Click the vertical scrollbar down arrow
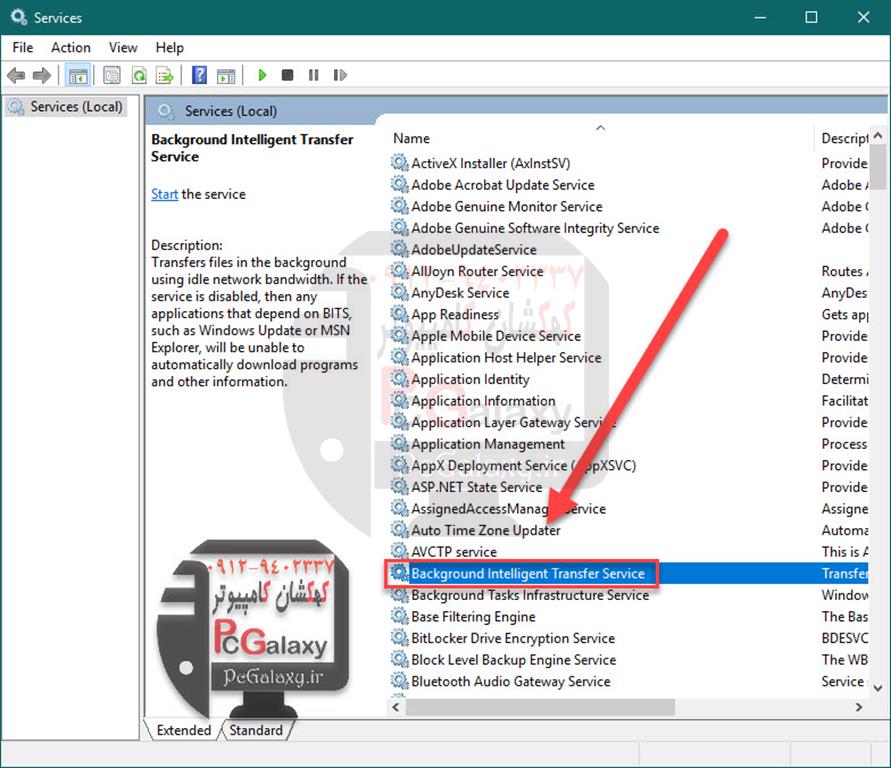891x768 pixels. point(878,687)
